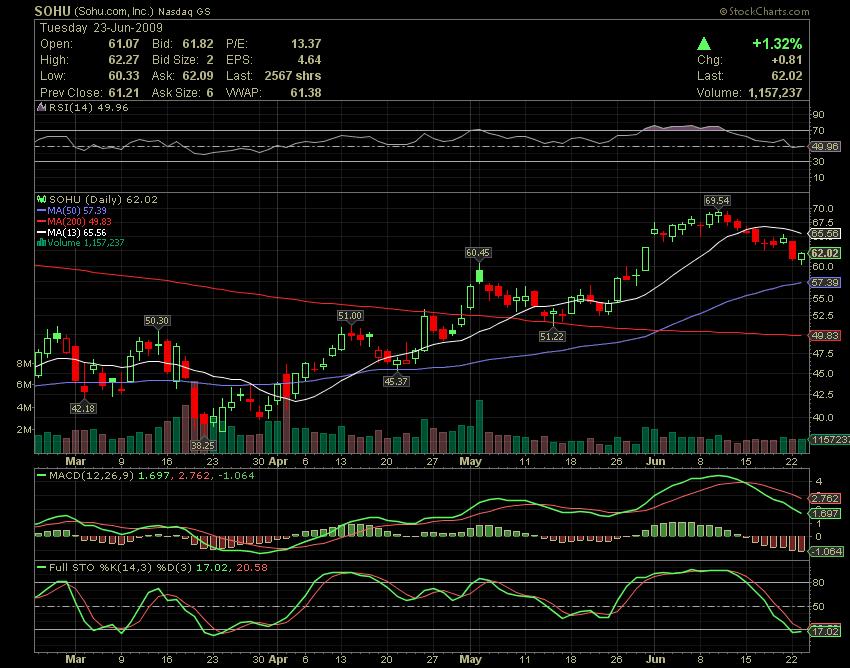Click the green line marker before Full STO
The width and height of the screenshot is (850, 668).
tap(42, 568)
